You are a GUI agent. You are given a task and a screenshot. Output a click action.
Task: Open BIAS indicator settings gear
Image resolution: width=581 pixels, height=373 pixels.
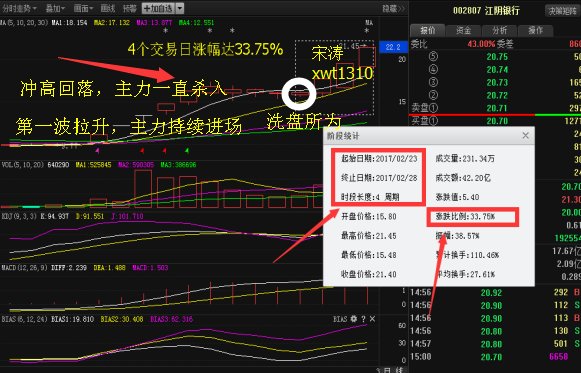pyautogui.click(x=354, y=319)
